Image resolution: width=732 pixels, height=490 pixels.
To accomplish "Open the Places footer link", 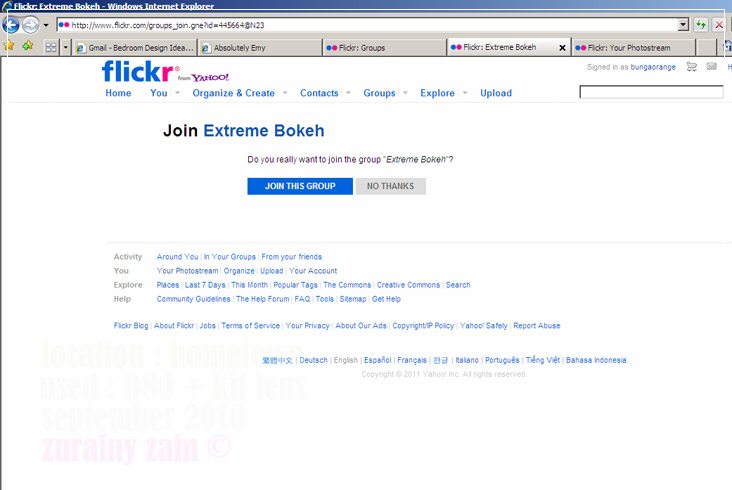I will [168, 285].
